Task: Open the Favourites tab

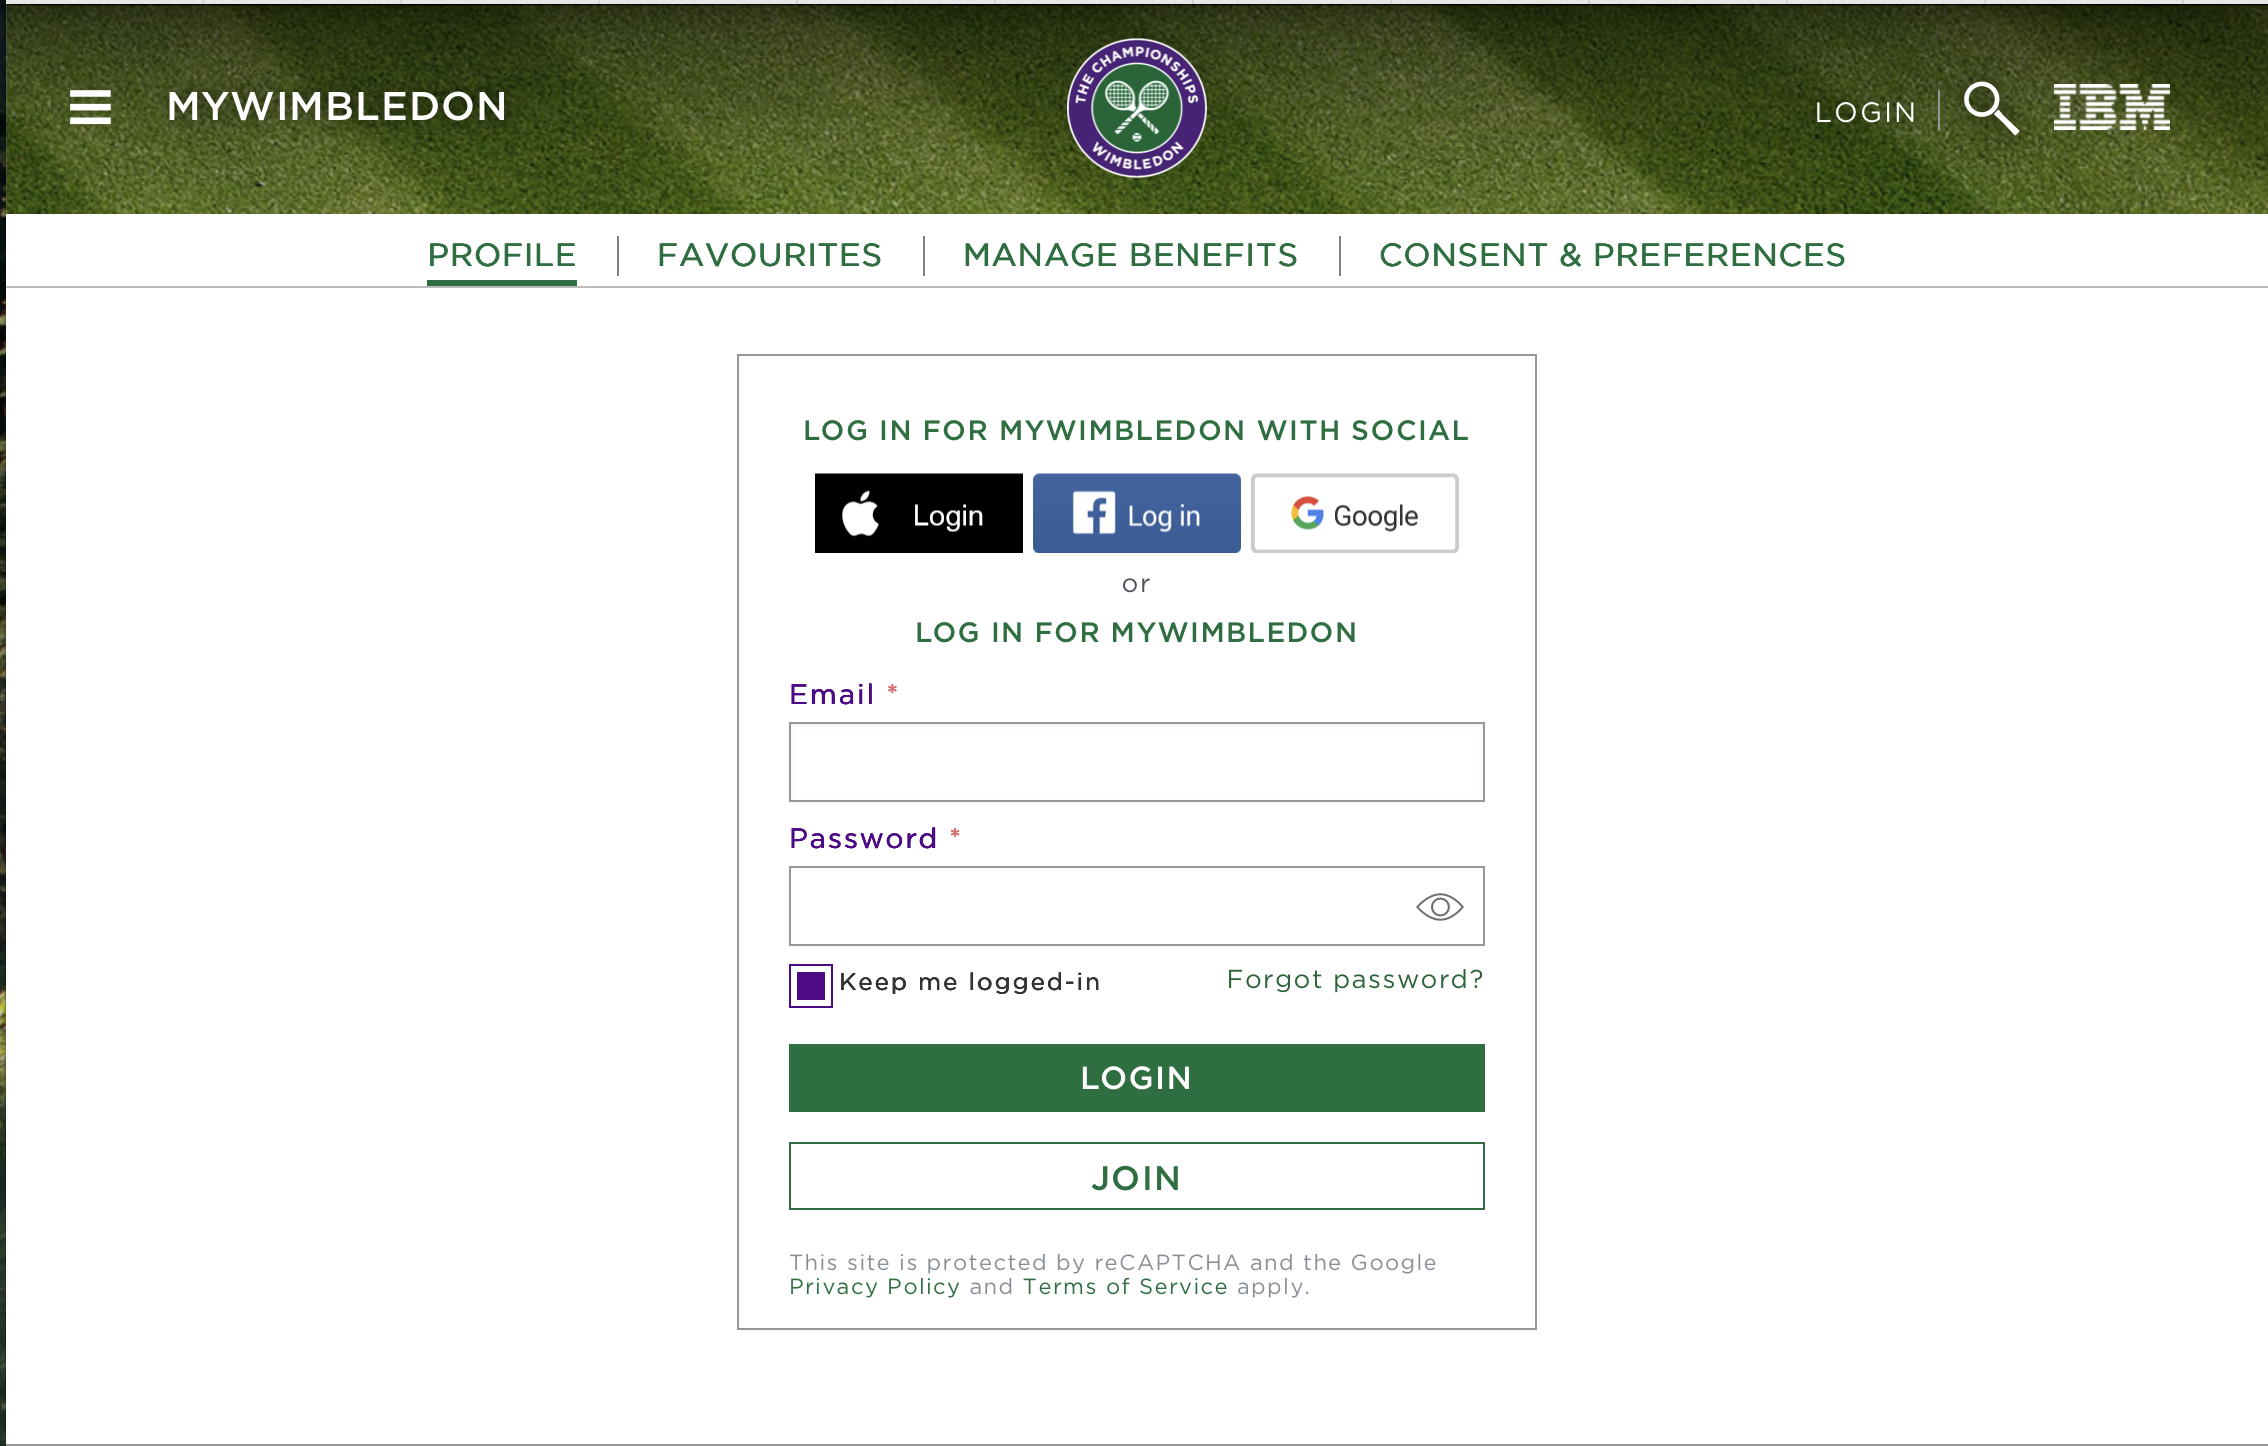Action: click(x=769, y=255)
